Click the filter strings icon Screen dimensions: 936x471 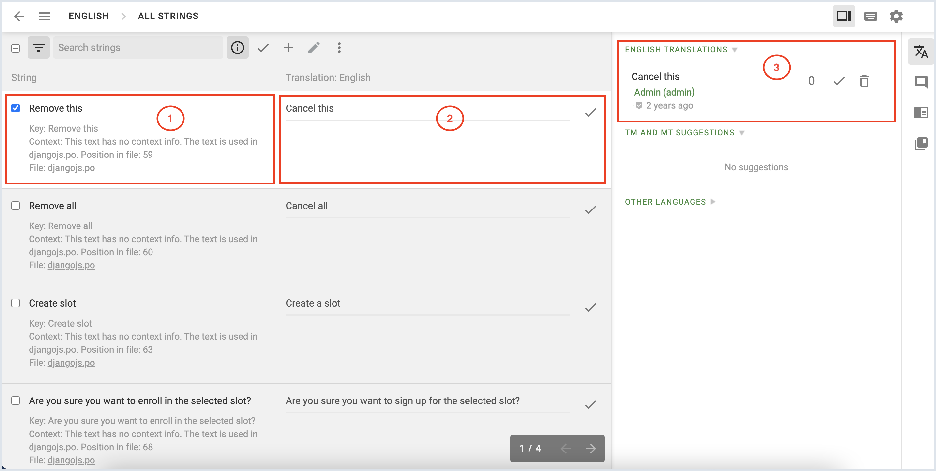(39, 48)
